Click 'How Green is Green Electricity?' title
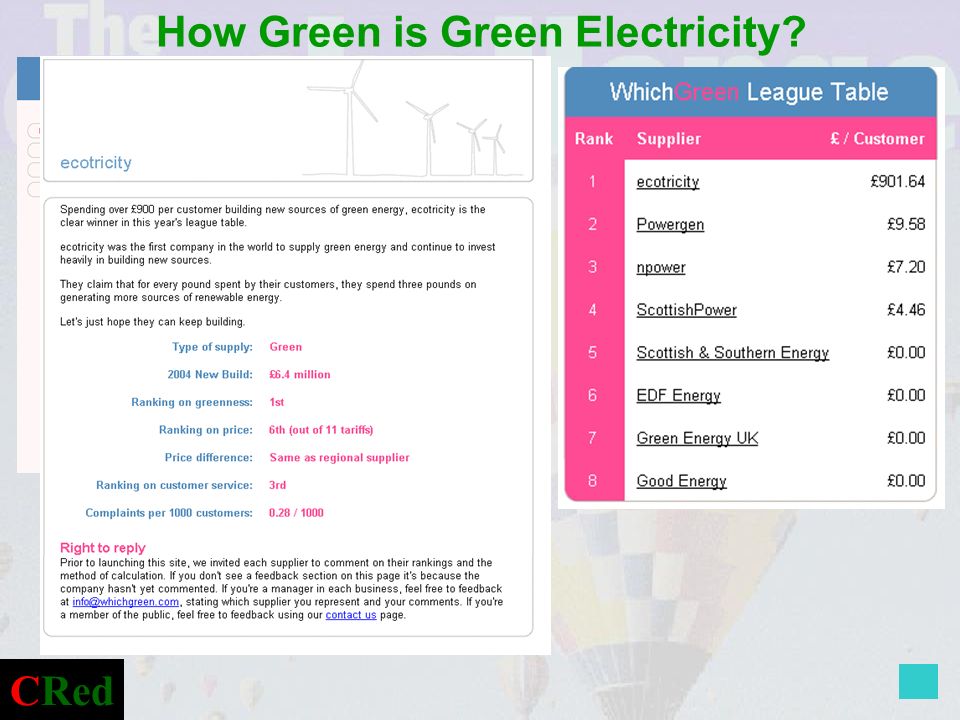The width and height of the screenshot is (960, 720). pos(481,31)
